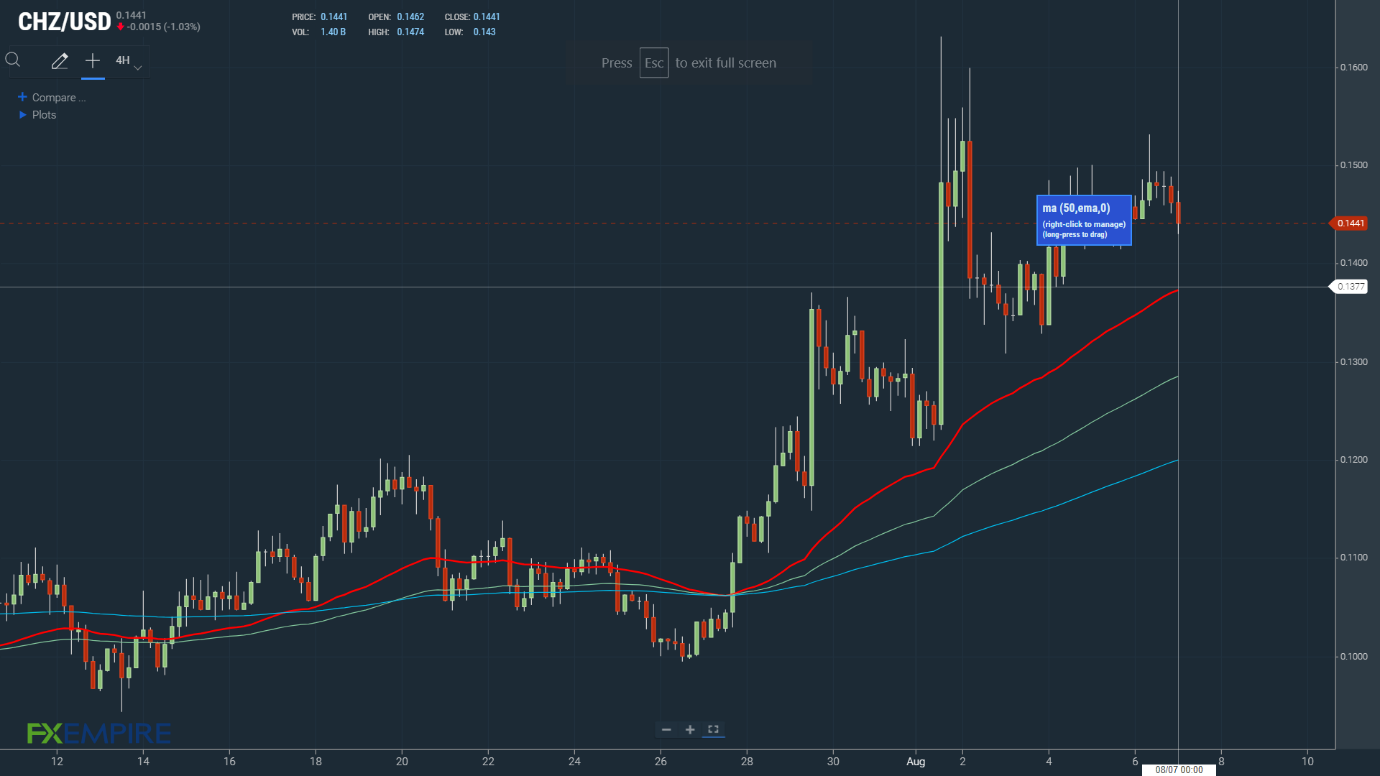Click the HIGH: 0.1474 value
The image size is (1380, 776).
(409, 32)
